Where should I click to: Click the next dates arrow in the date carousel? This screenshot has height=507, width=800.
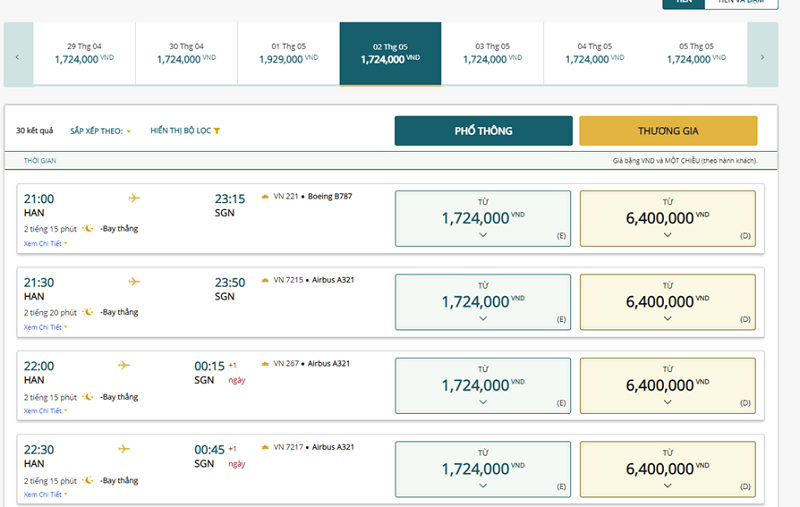tap(762, 55)
